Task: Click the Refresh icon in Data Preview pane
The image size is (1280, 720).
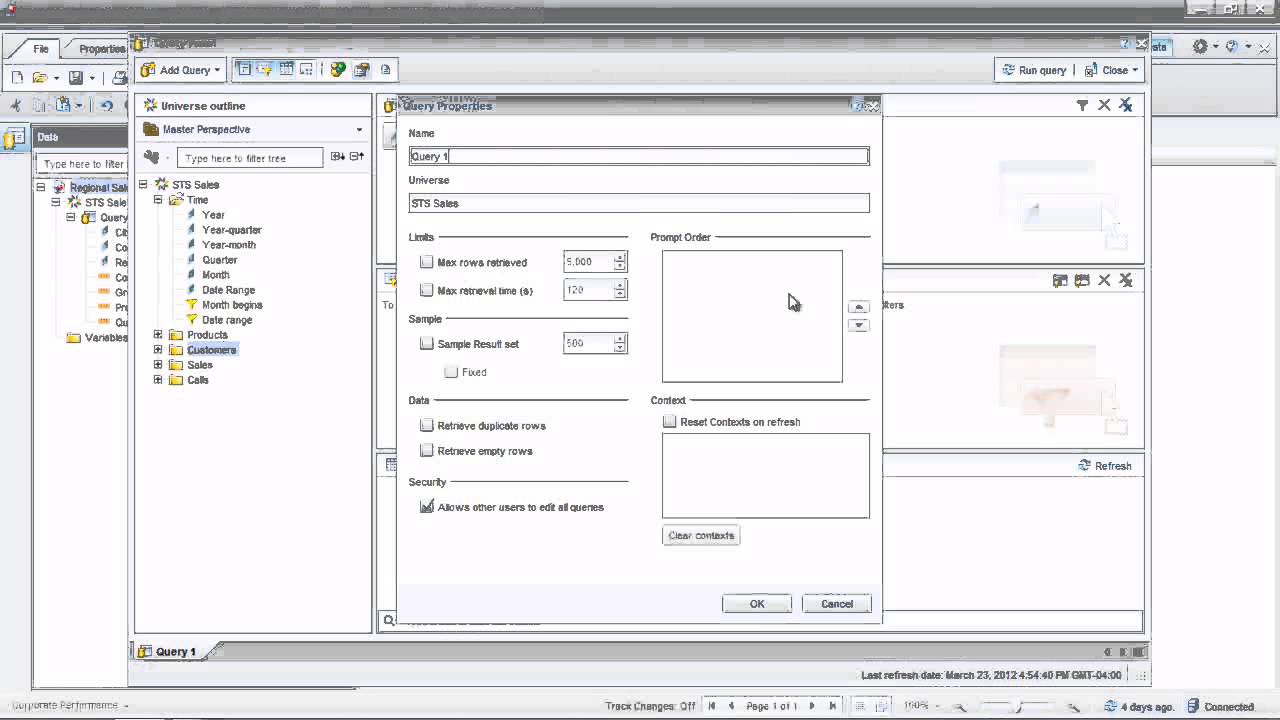Action: [x=1084, y=466]
